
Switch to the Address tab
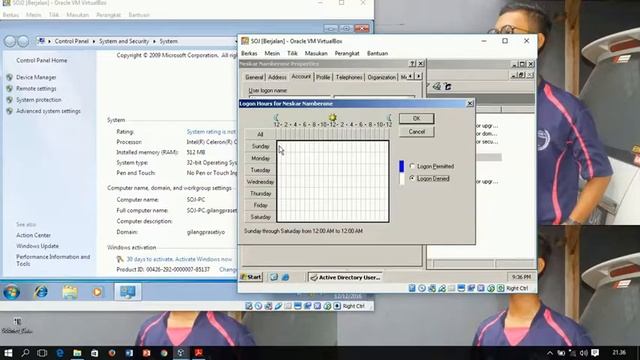point(277,77)
